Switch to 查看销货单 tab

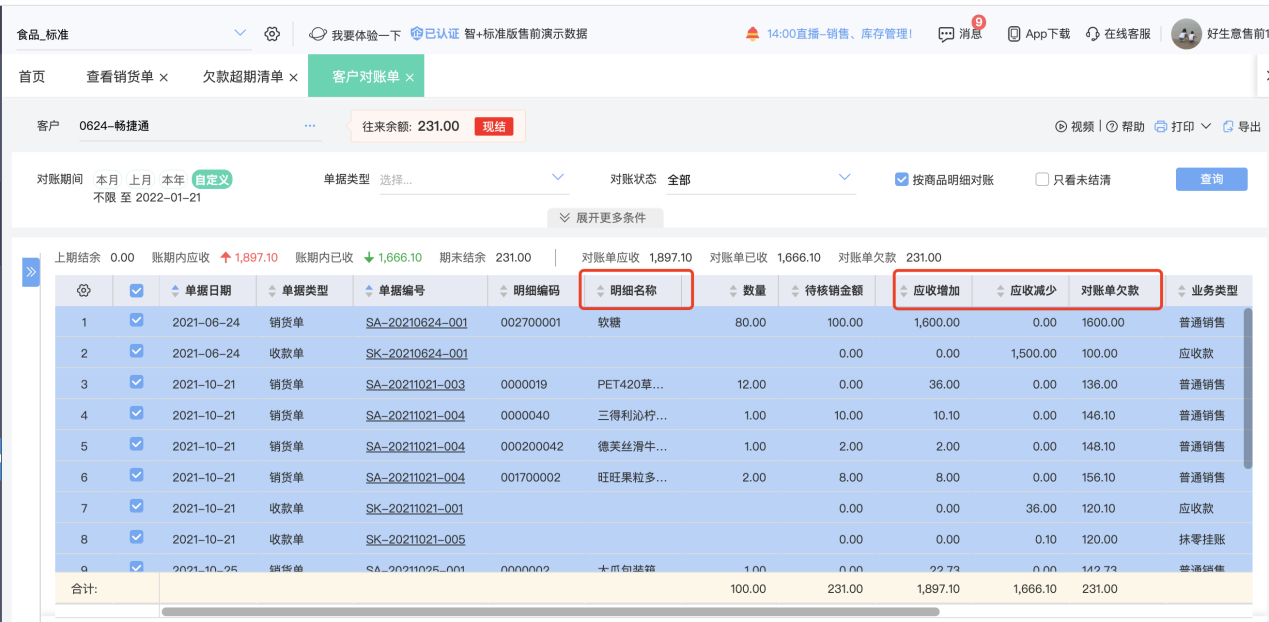(120, 77)
